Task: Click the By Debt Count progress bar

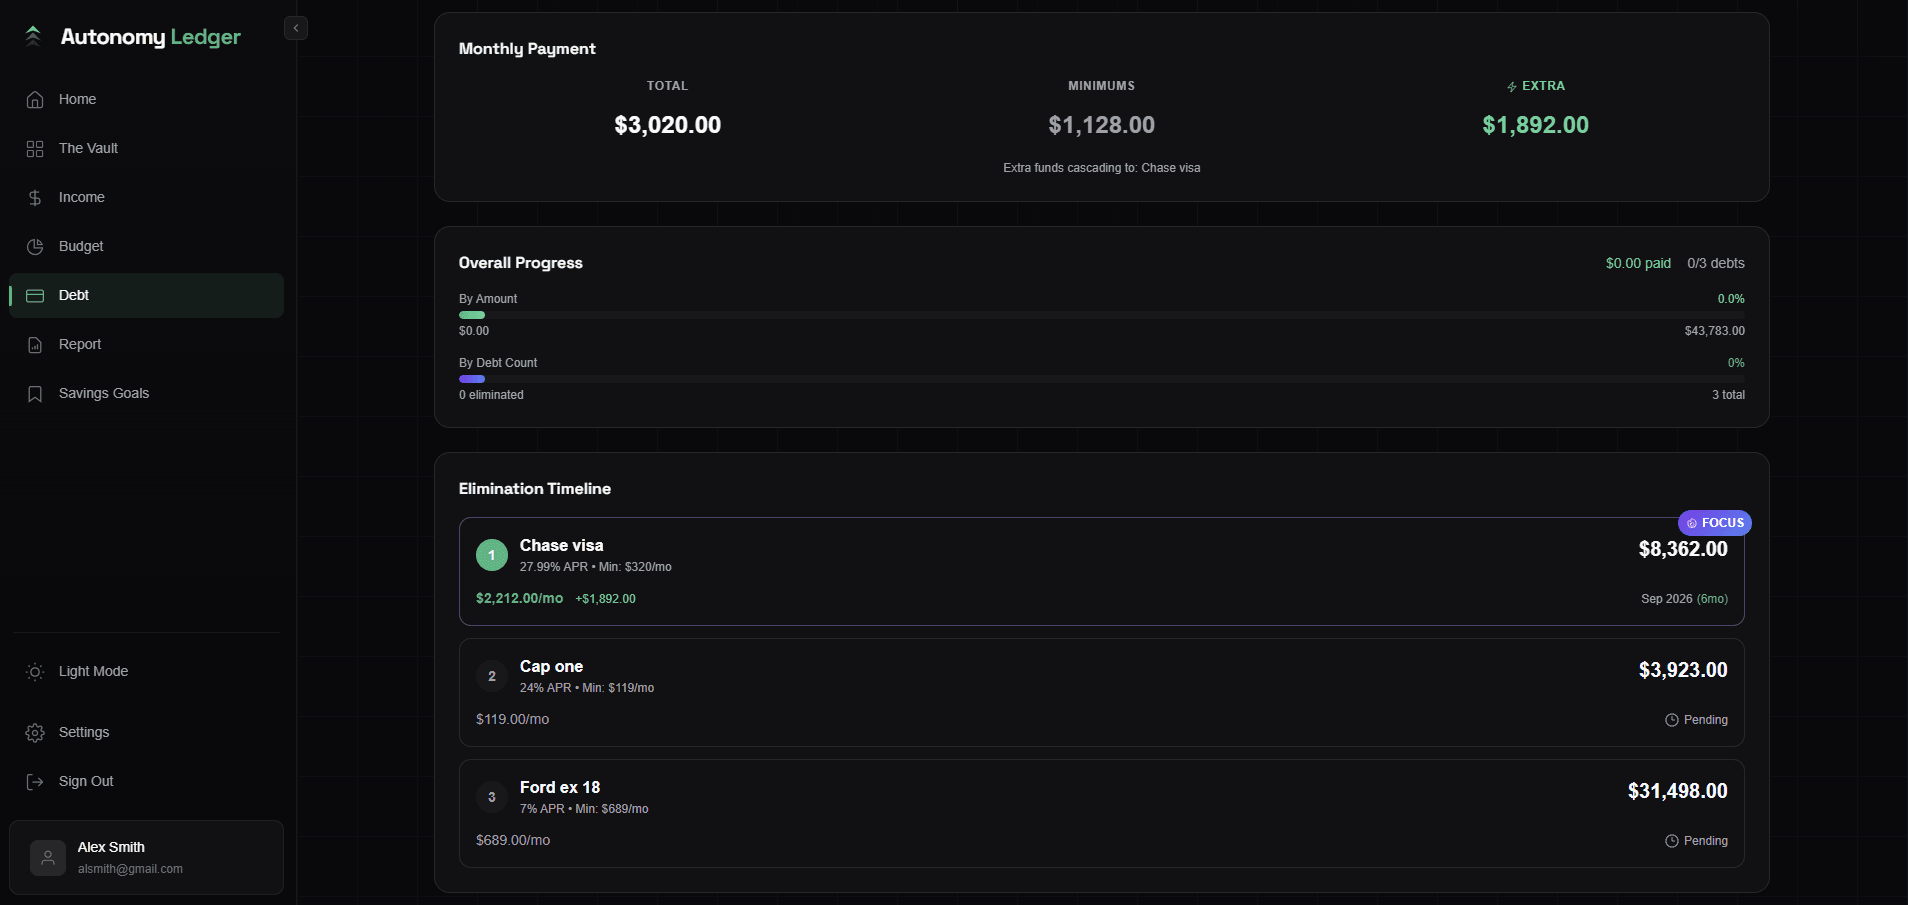Action: pos(1101,379)
